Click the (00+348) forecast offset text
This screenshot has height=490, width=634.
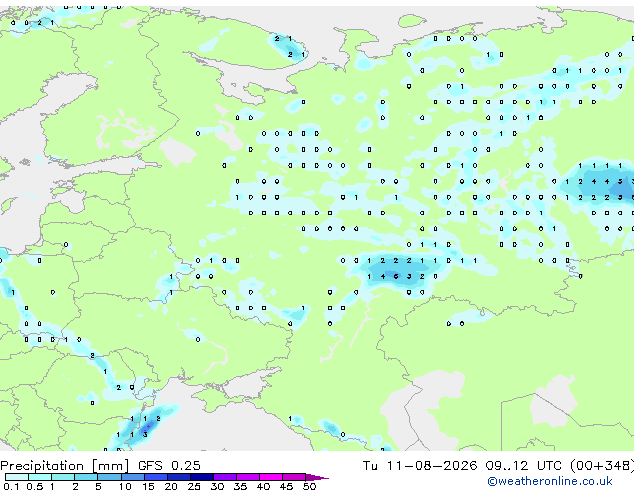(x=602, y=466)
